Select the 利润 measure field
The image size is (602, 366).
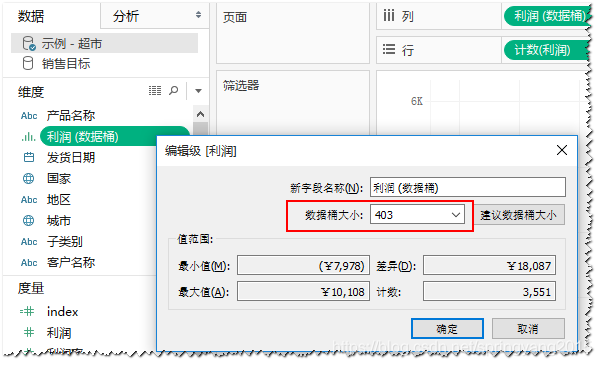point(59,333)
